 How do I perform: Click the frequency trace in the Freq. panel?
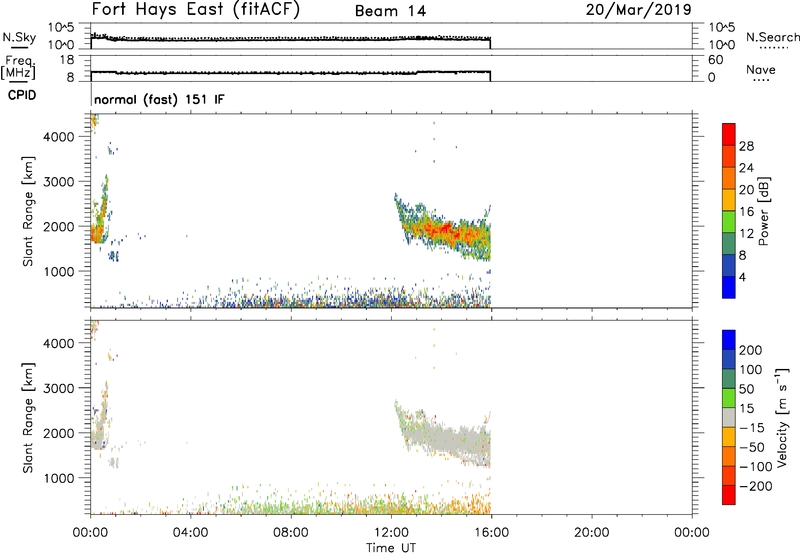[291, 73]
